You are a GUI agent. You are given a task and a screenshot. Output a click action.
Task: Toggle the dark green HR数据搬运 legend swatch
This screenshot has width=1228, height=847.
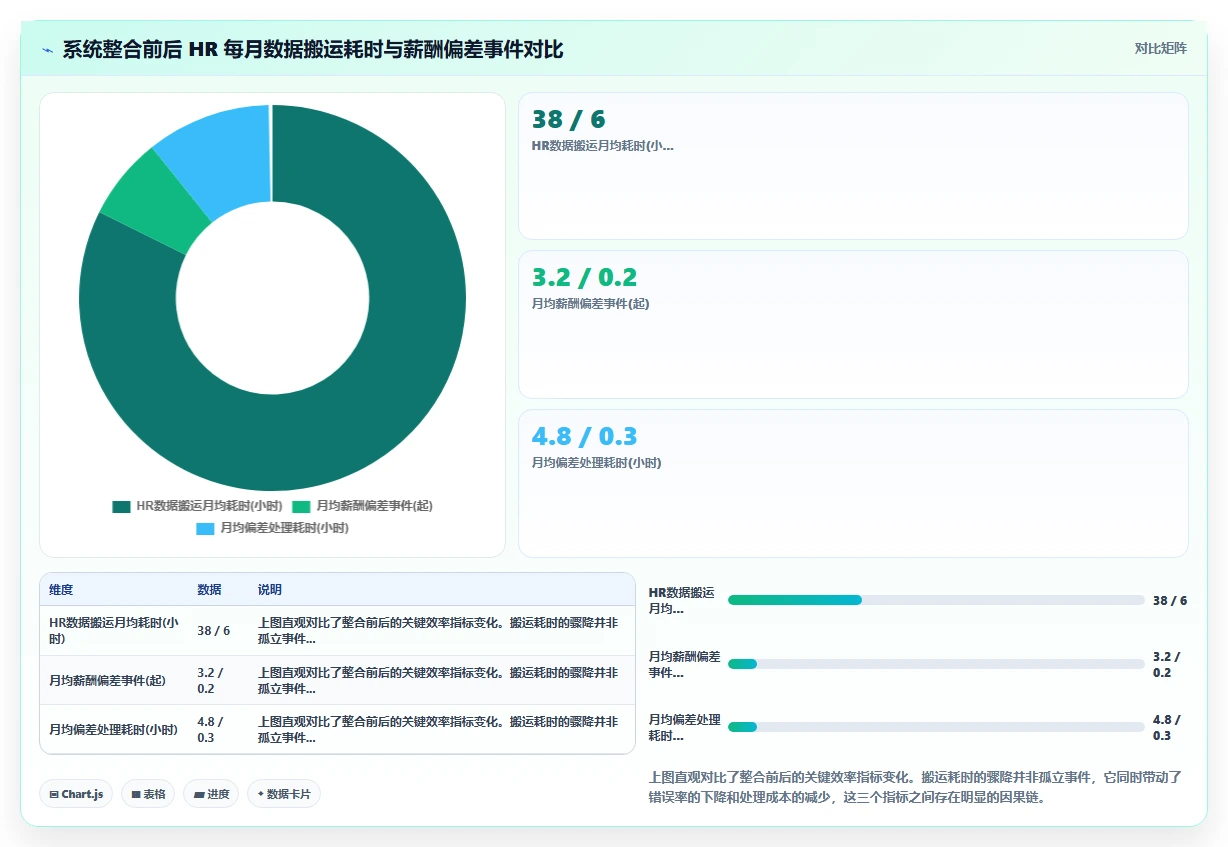121,507
